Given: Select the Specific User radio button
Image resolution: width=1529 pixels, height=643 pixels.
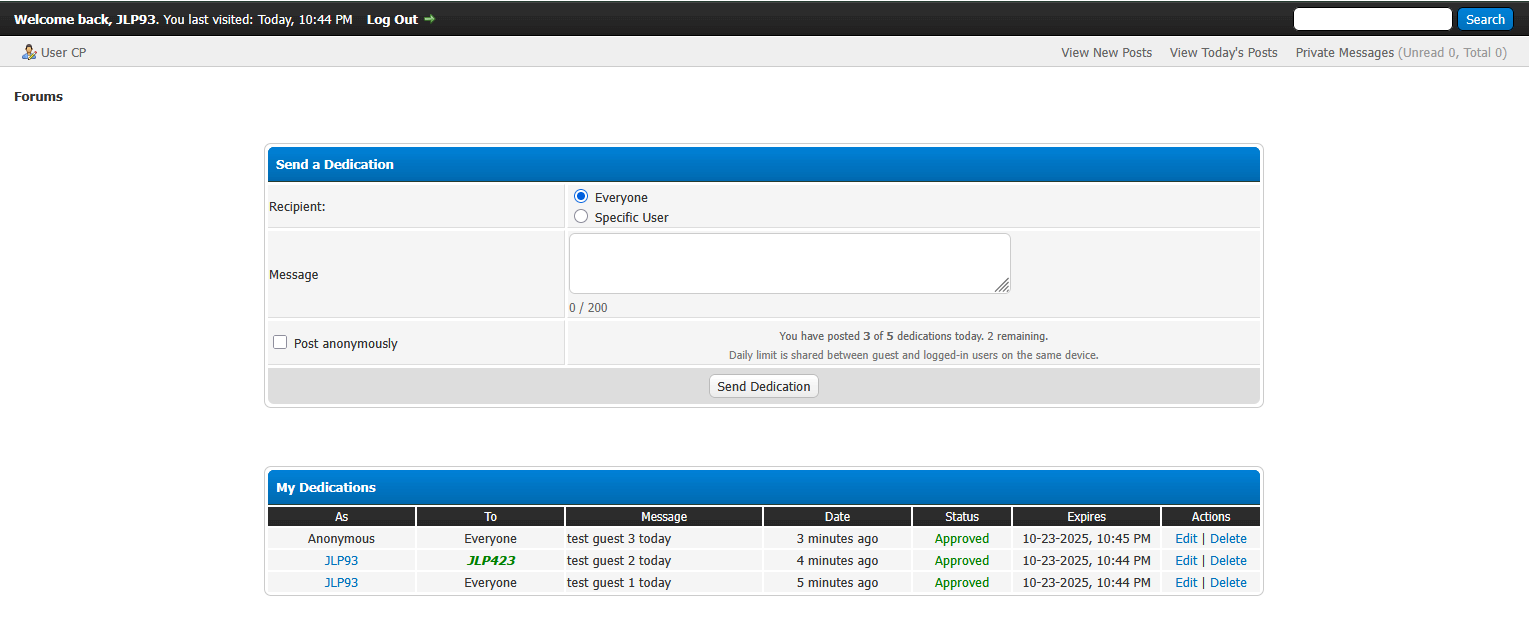Looking at the screenshot, I should click(x=581, y=217).
